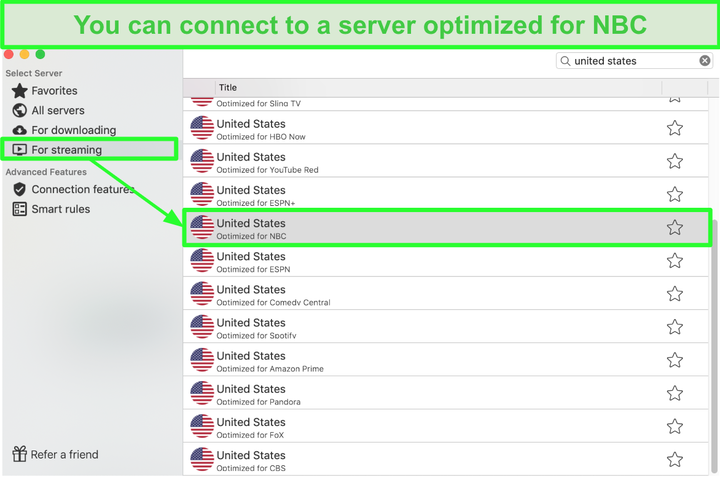Favorite the Comedy Central optimized server
Screen dimensions: 720x477
click(x=675, y=294)
